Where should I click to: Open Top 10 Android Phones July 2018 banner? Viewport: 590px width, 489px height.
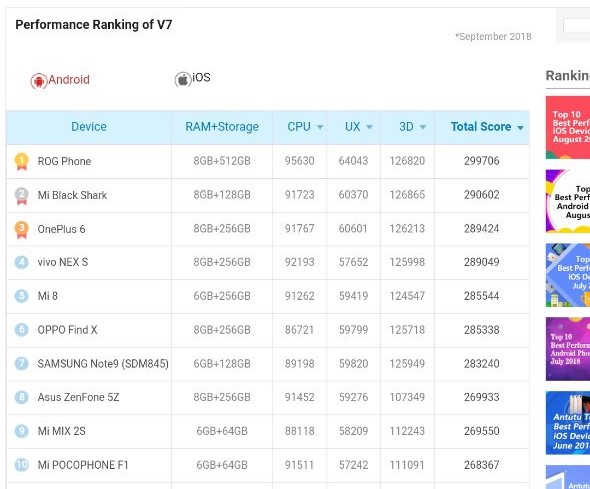point(568,349)
